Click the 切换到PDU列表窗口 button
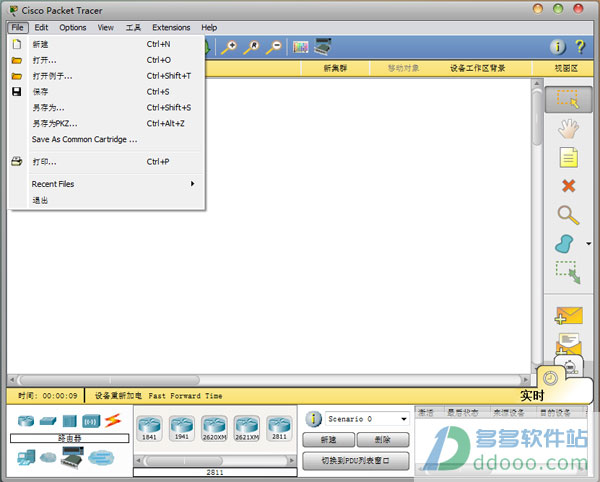 355,461
